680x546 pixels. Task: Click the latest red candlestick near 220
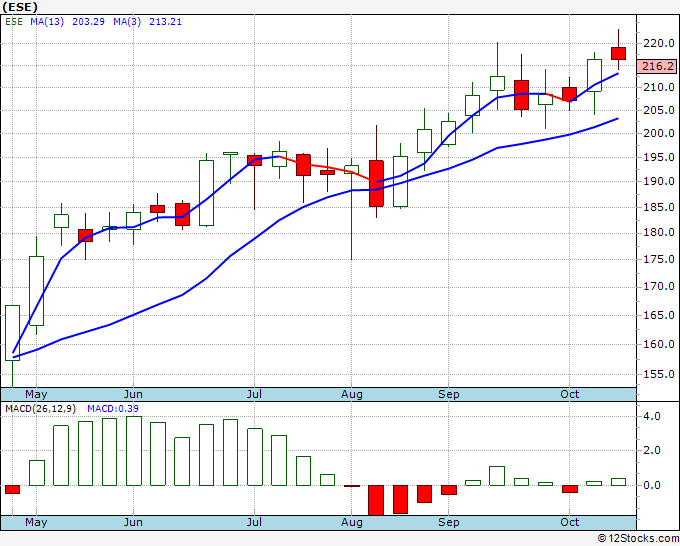pos(618,53)
